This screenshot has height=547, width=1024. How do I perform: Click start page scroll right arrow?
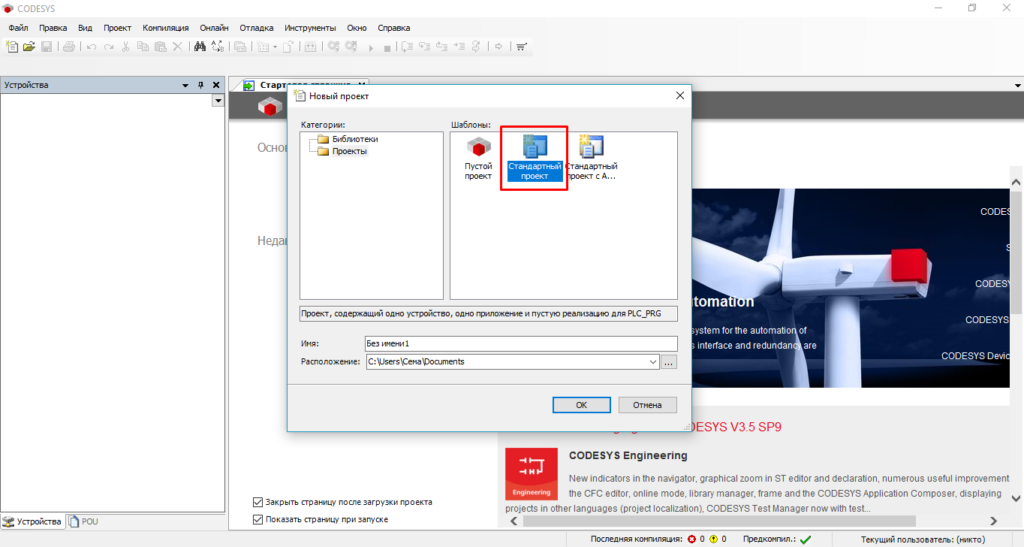tap(993, 521)
